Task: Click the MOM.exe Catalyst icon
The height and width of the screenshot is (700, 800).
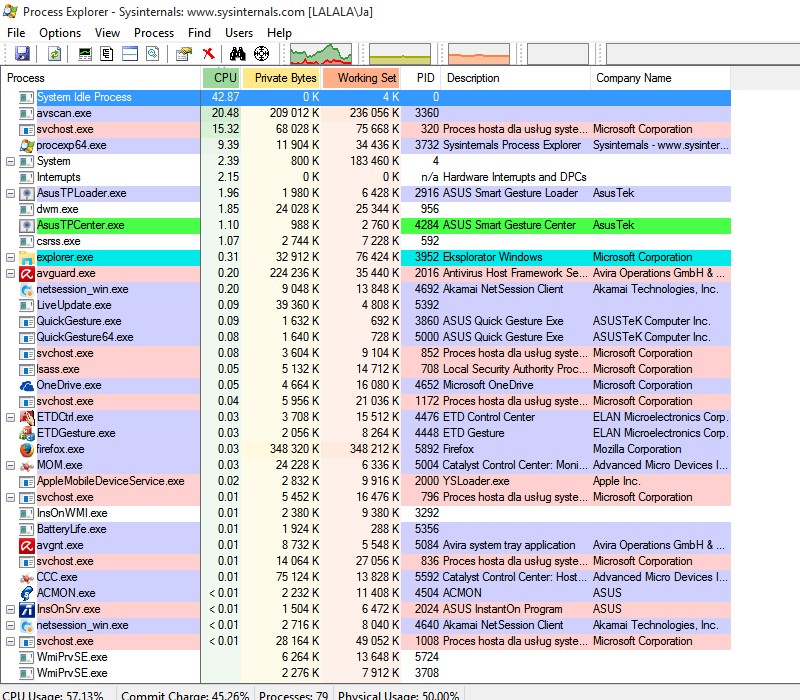Action: pos(27,466)
